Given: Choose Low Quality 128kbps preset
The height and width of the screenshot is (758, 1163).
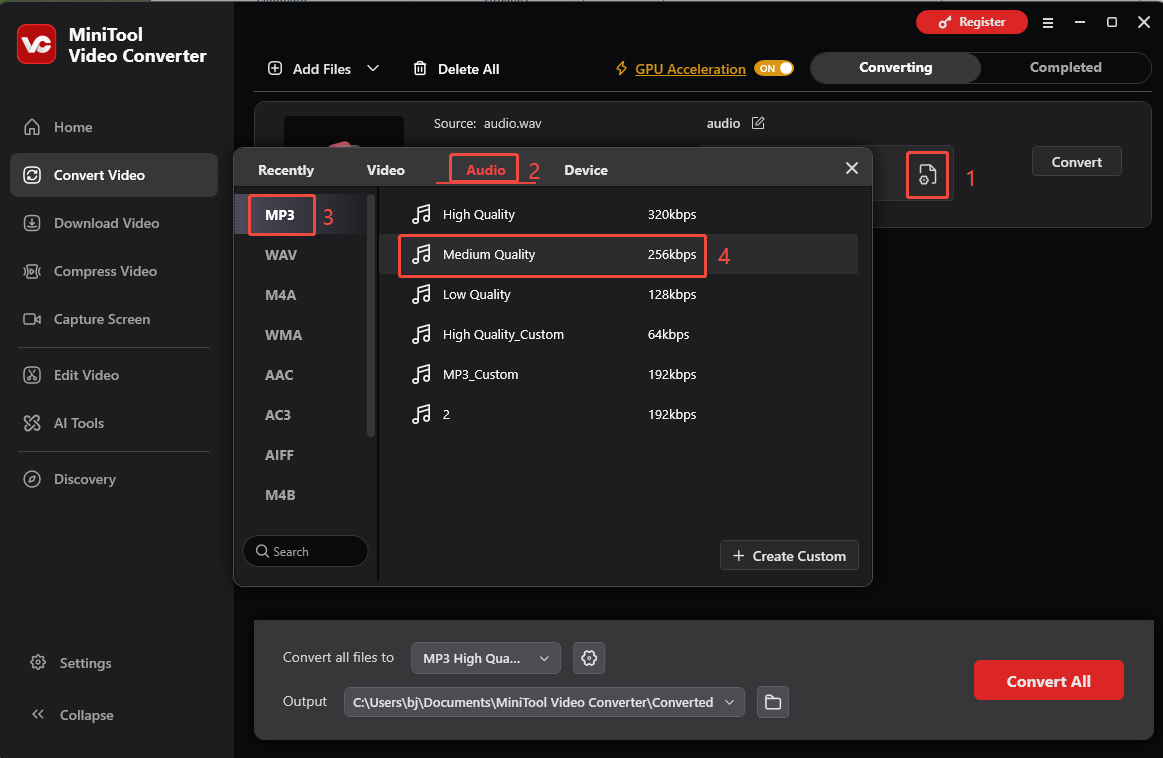Looking at the screenshot, I should point(619,294).
